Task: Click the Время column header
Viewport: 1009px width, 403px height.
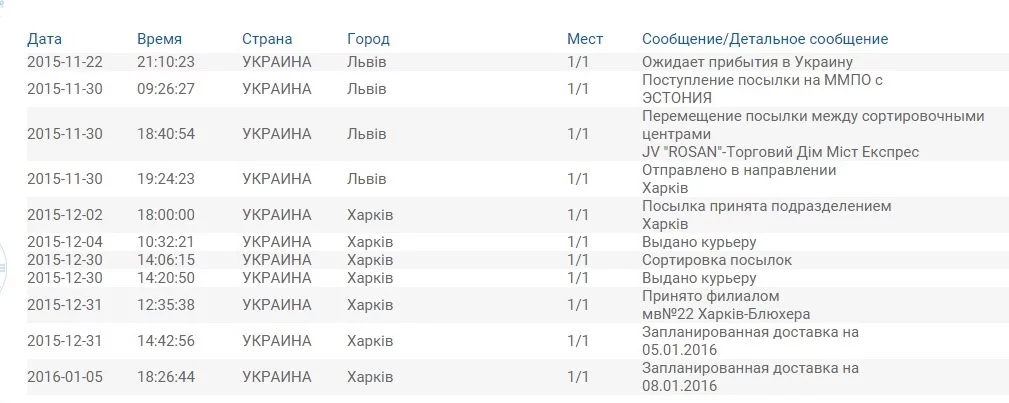Action: tap(159, 39)
